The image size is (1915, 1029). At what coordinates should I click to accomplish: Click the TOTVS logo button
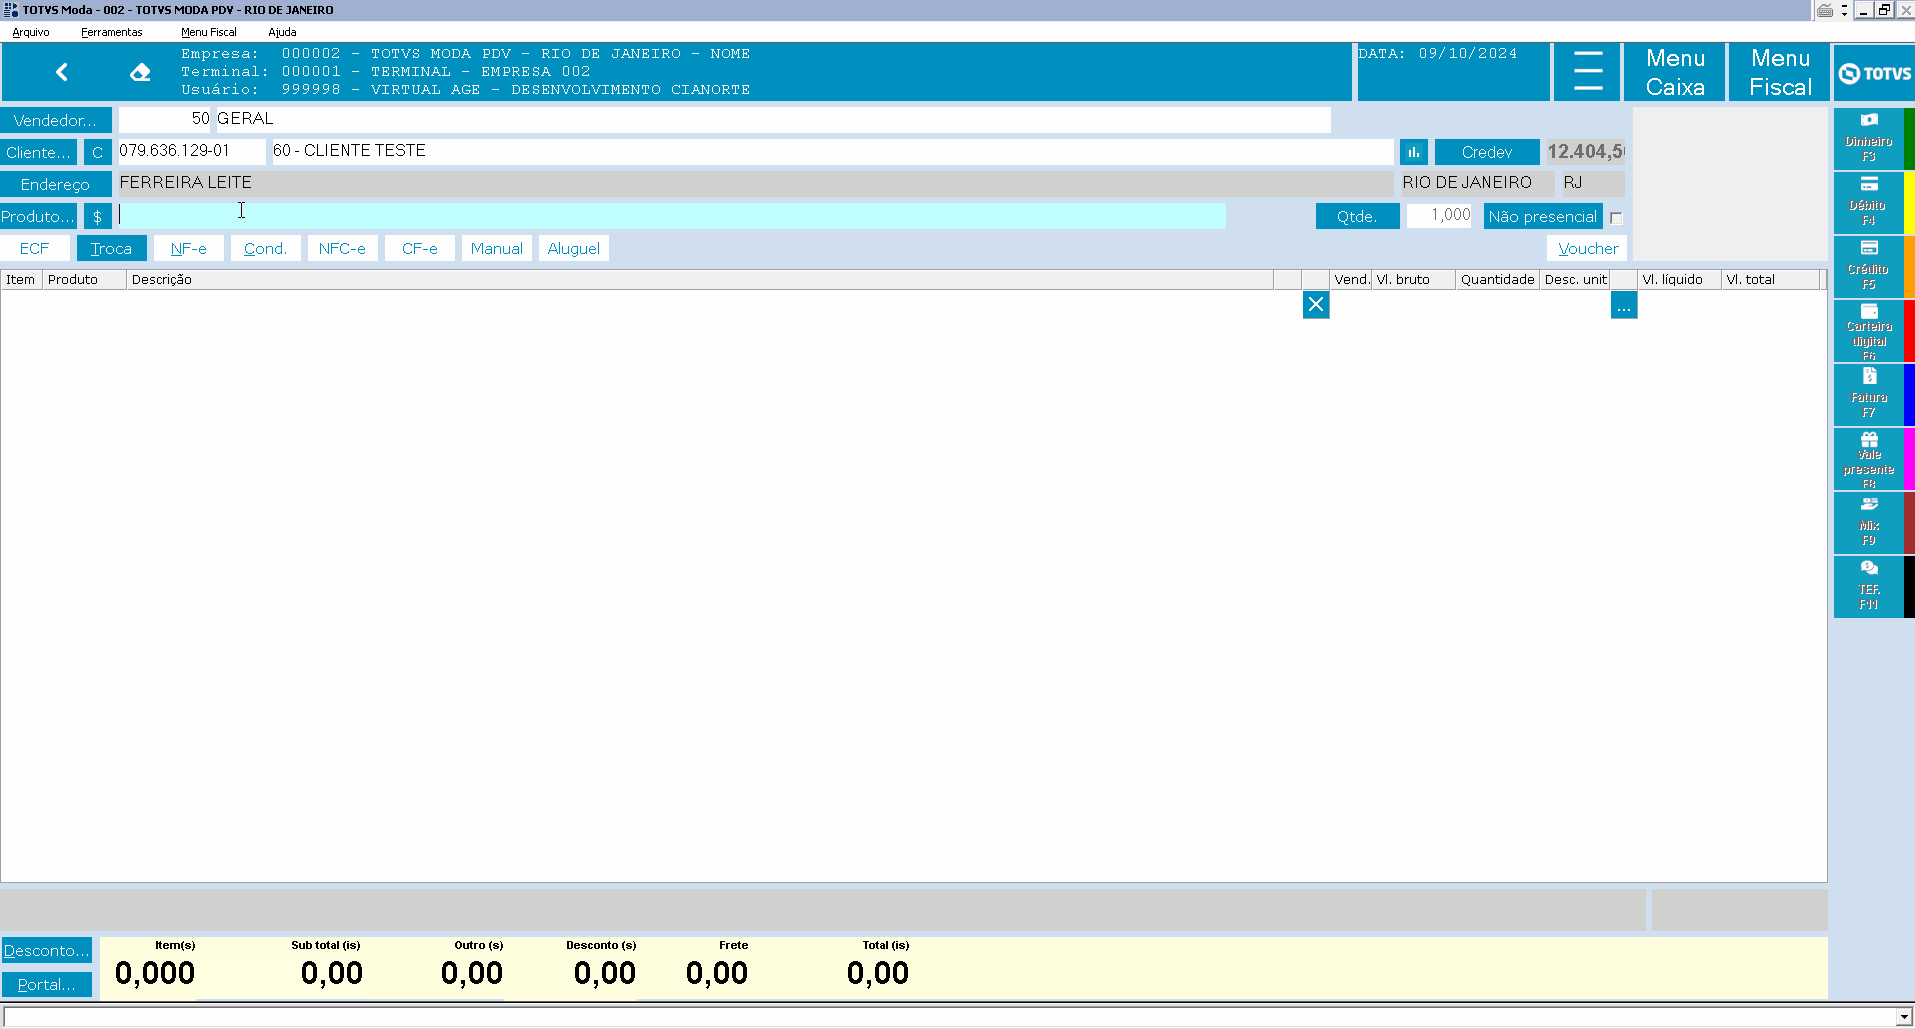(1874, 73)
